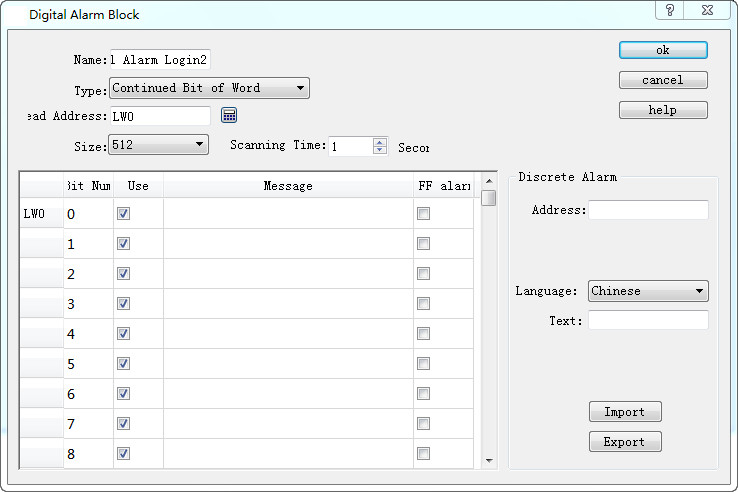Uncheck the Use checkbox for bit 4
This screenshot has width=738, height=492.
tap(123, 334)
